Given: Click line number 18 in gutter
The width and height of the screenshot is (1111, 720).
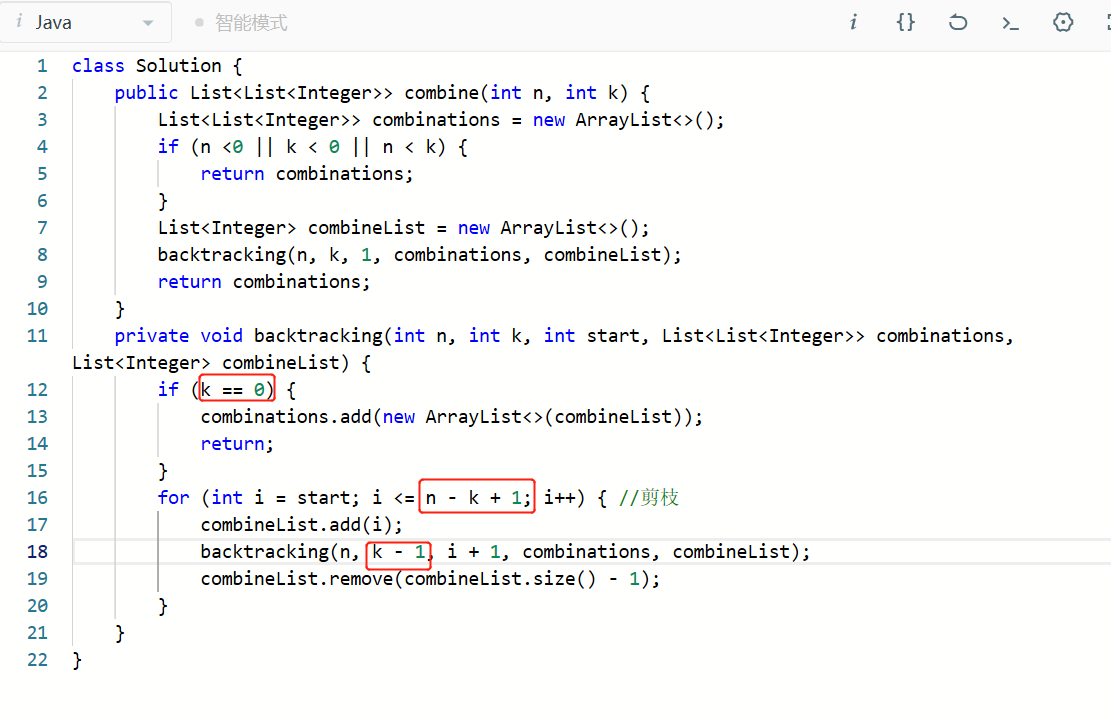Looking at the screenshot, I should (38, 552).
